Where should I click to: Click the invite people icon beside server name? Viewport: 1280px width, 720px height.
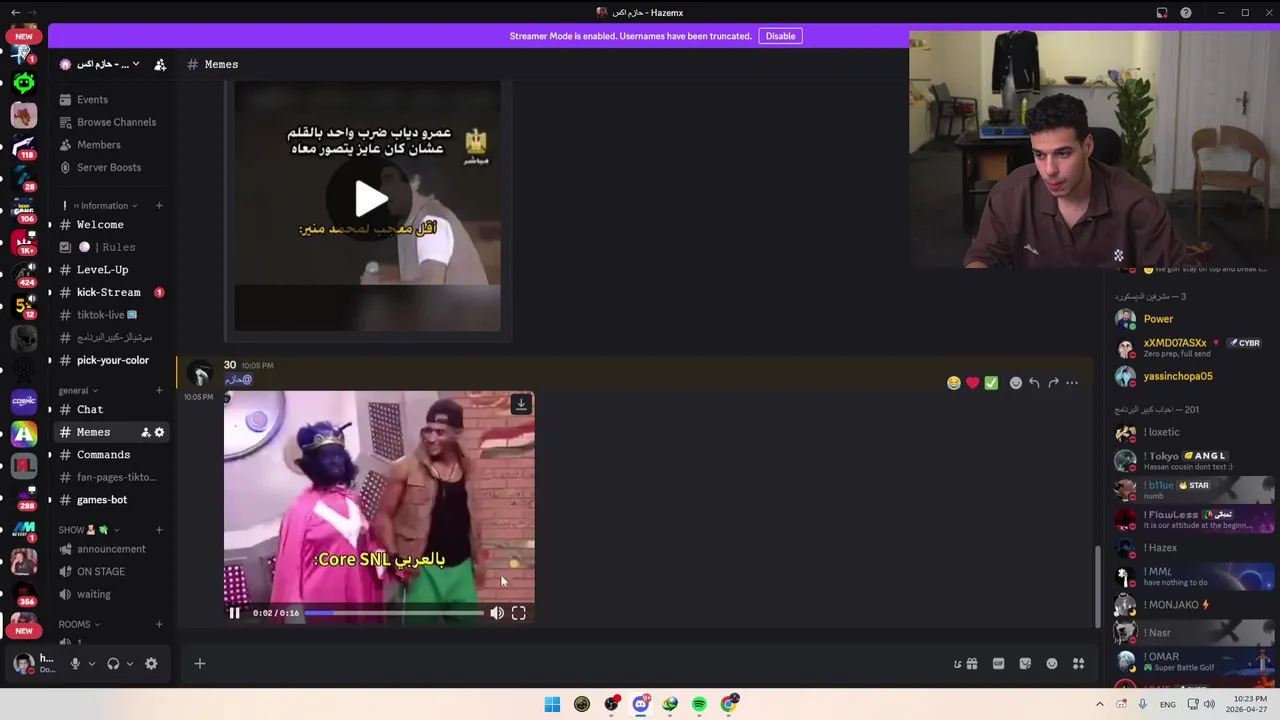click(160, 64)
